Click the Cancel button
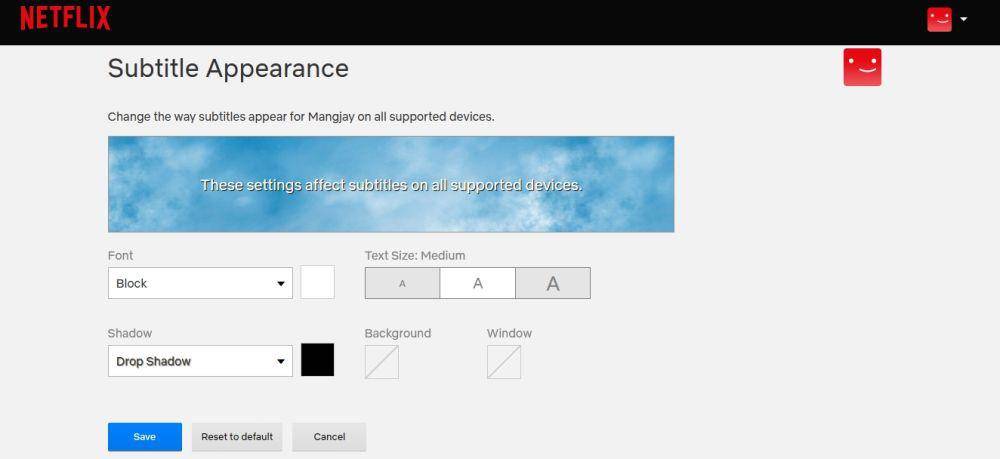This screenshot has height=459, width=1000. [329, 437]
